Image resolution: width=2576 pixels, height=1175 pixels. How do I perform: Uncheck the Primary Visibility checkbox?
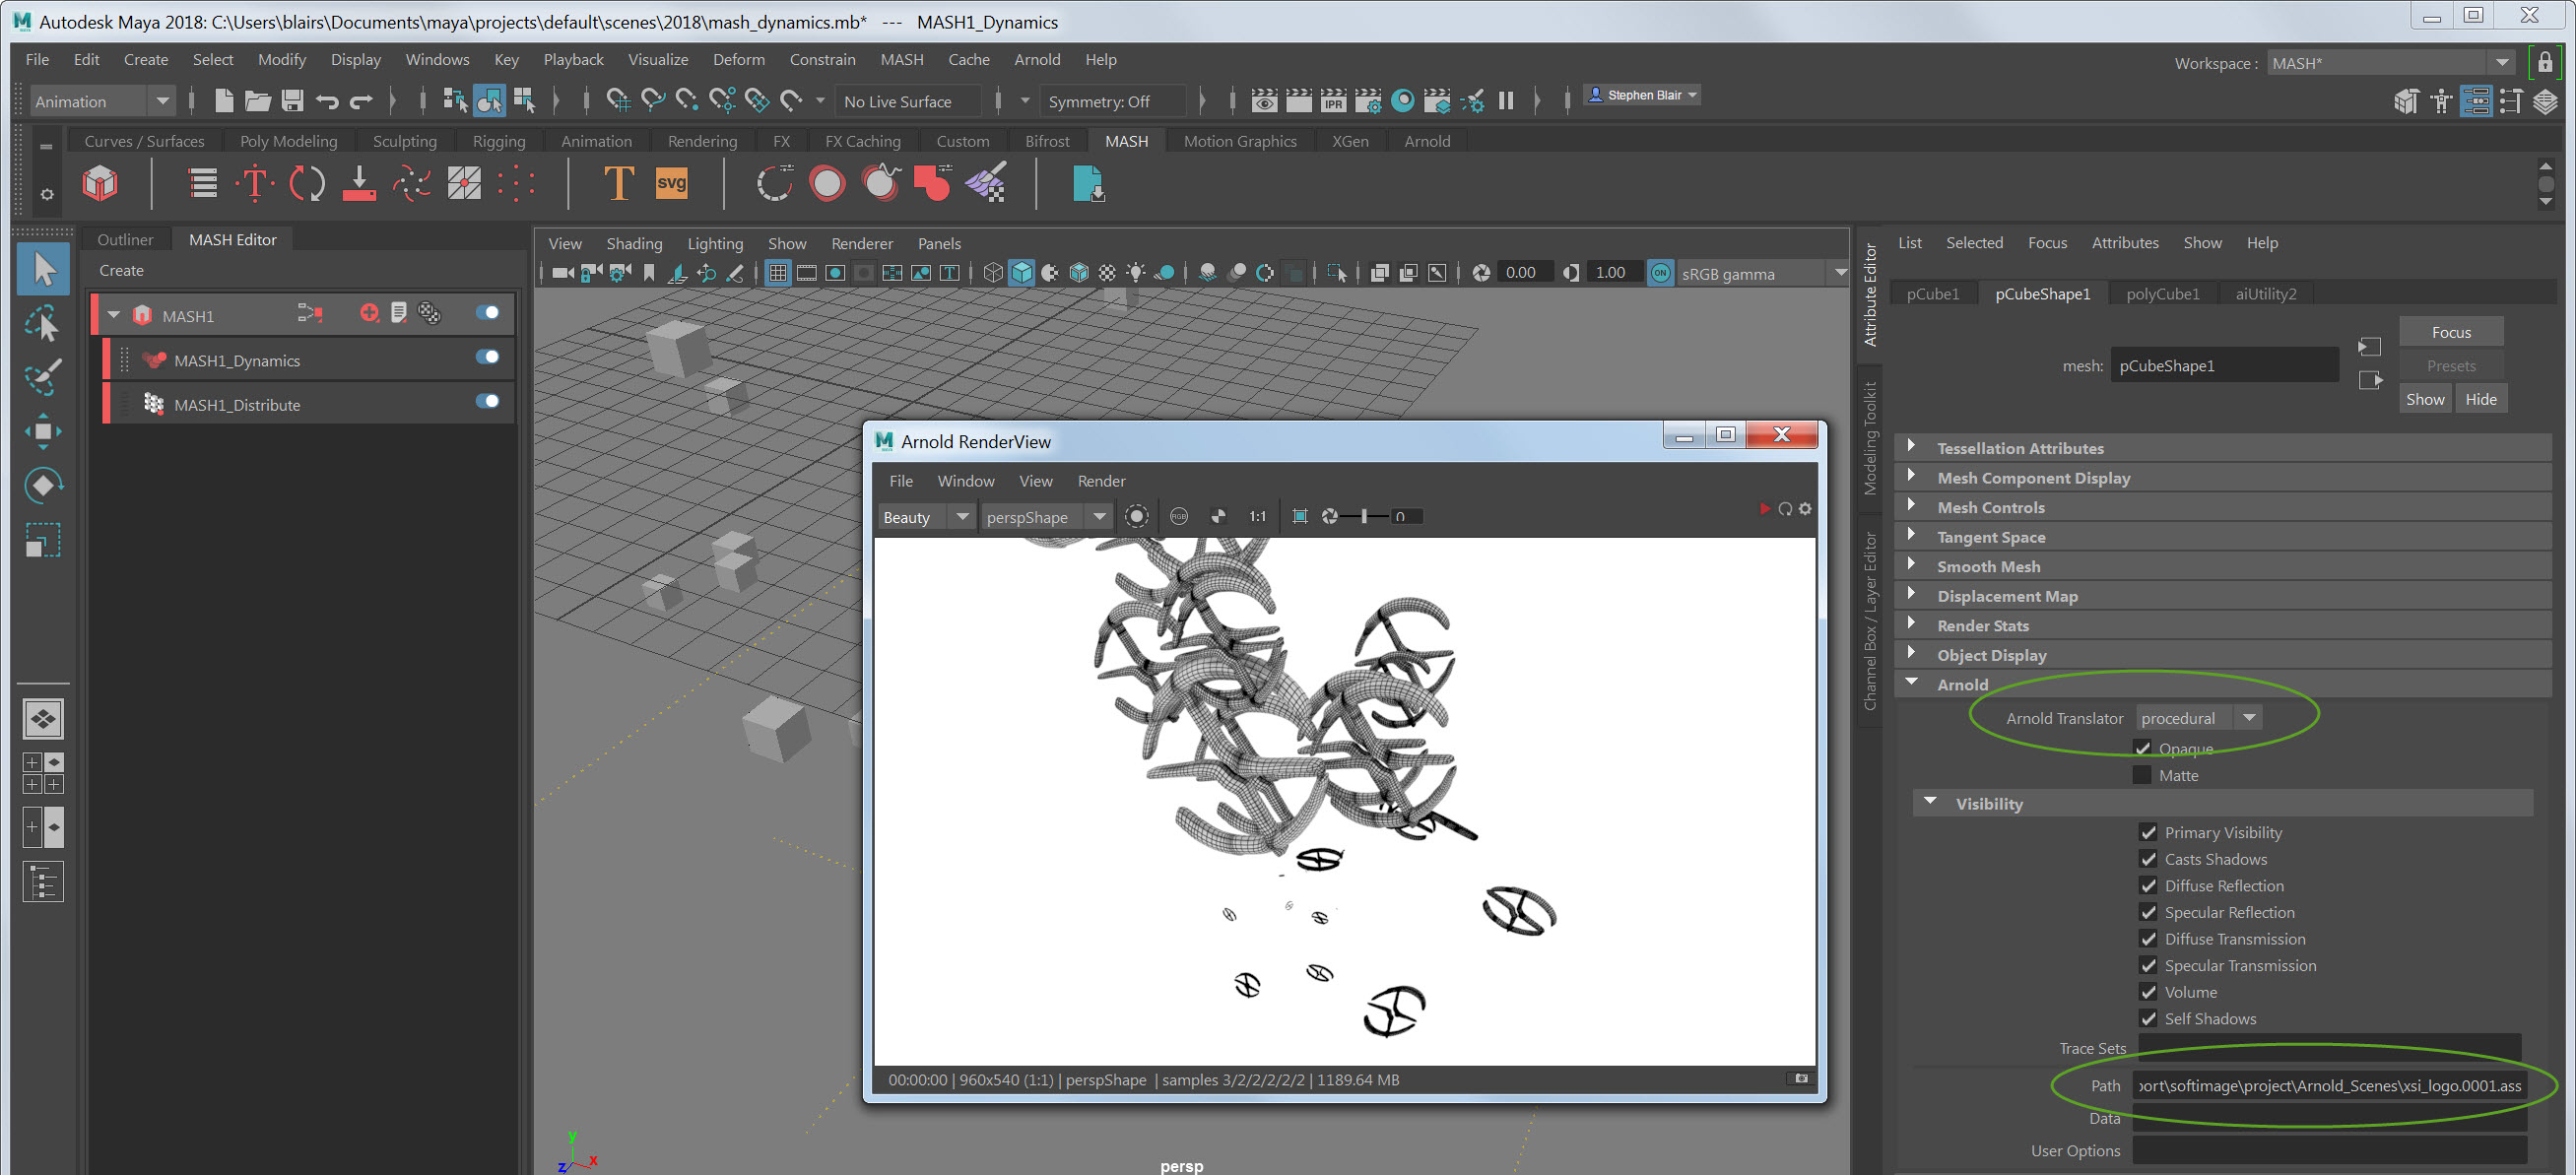click(x=2148, y=832)
